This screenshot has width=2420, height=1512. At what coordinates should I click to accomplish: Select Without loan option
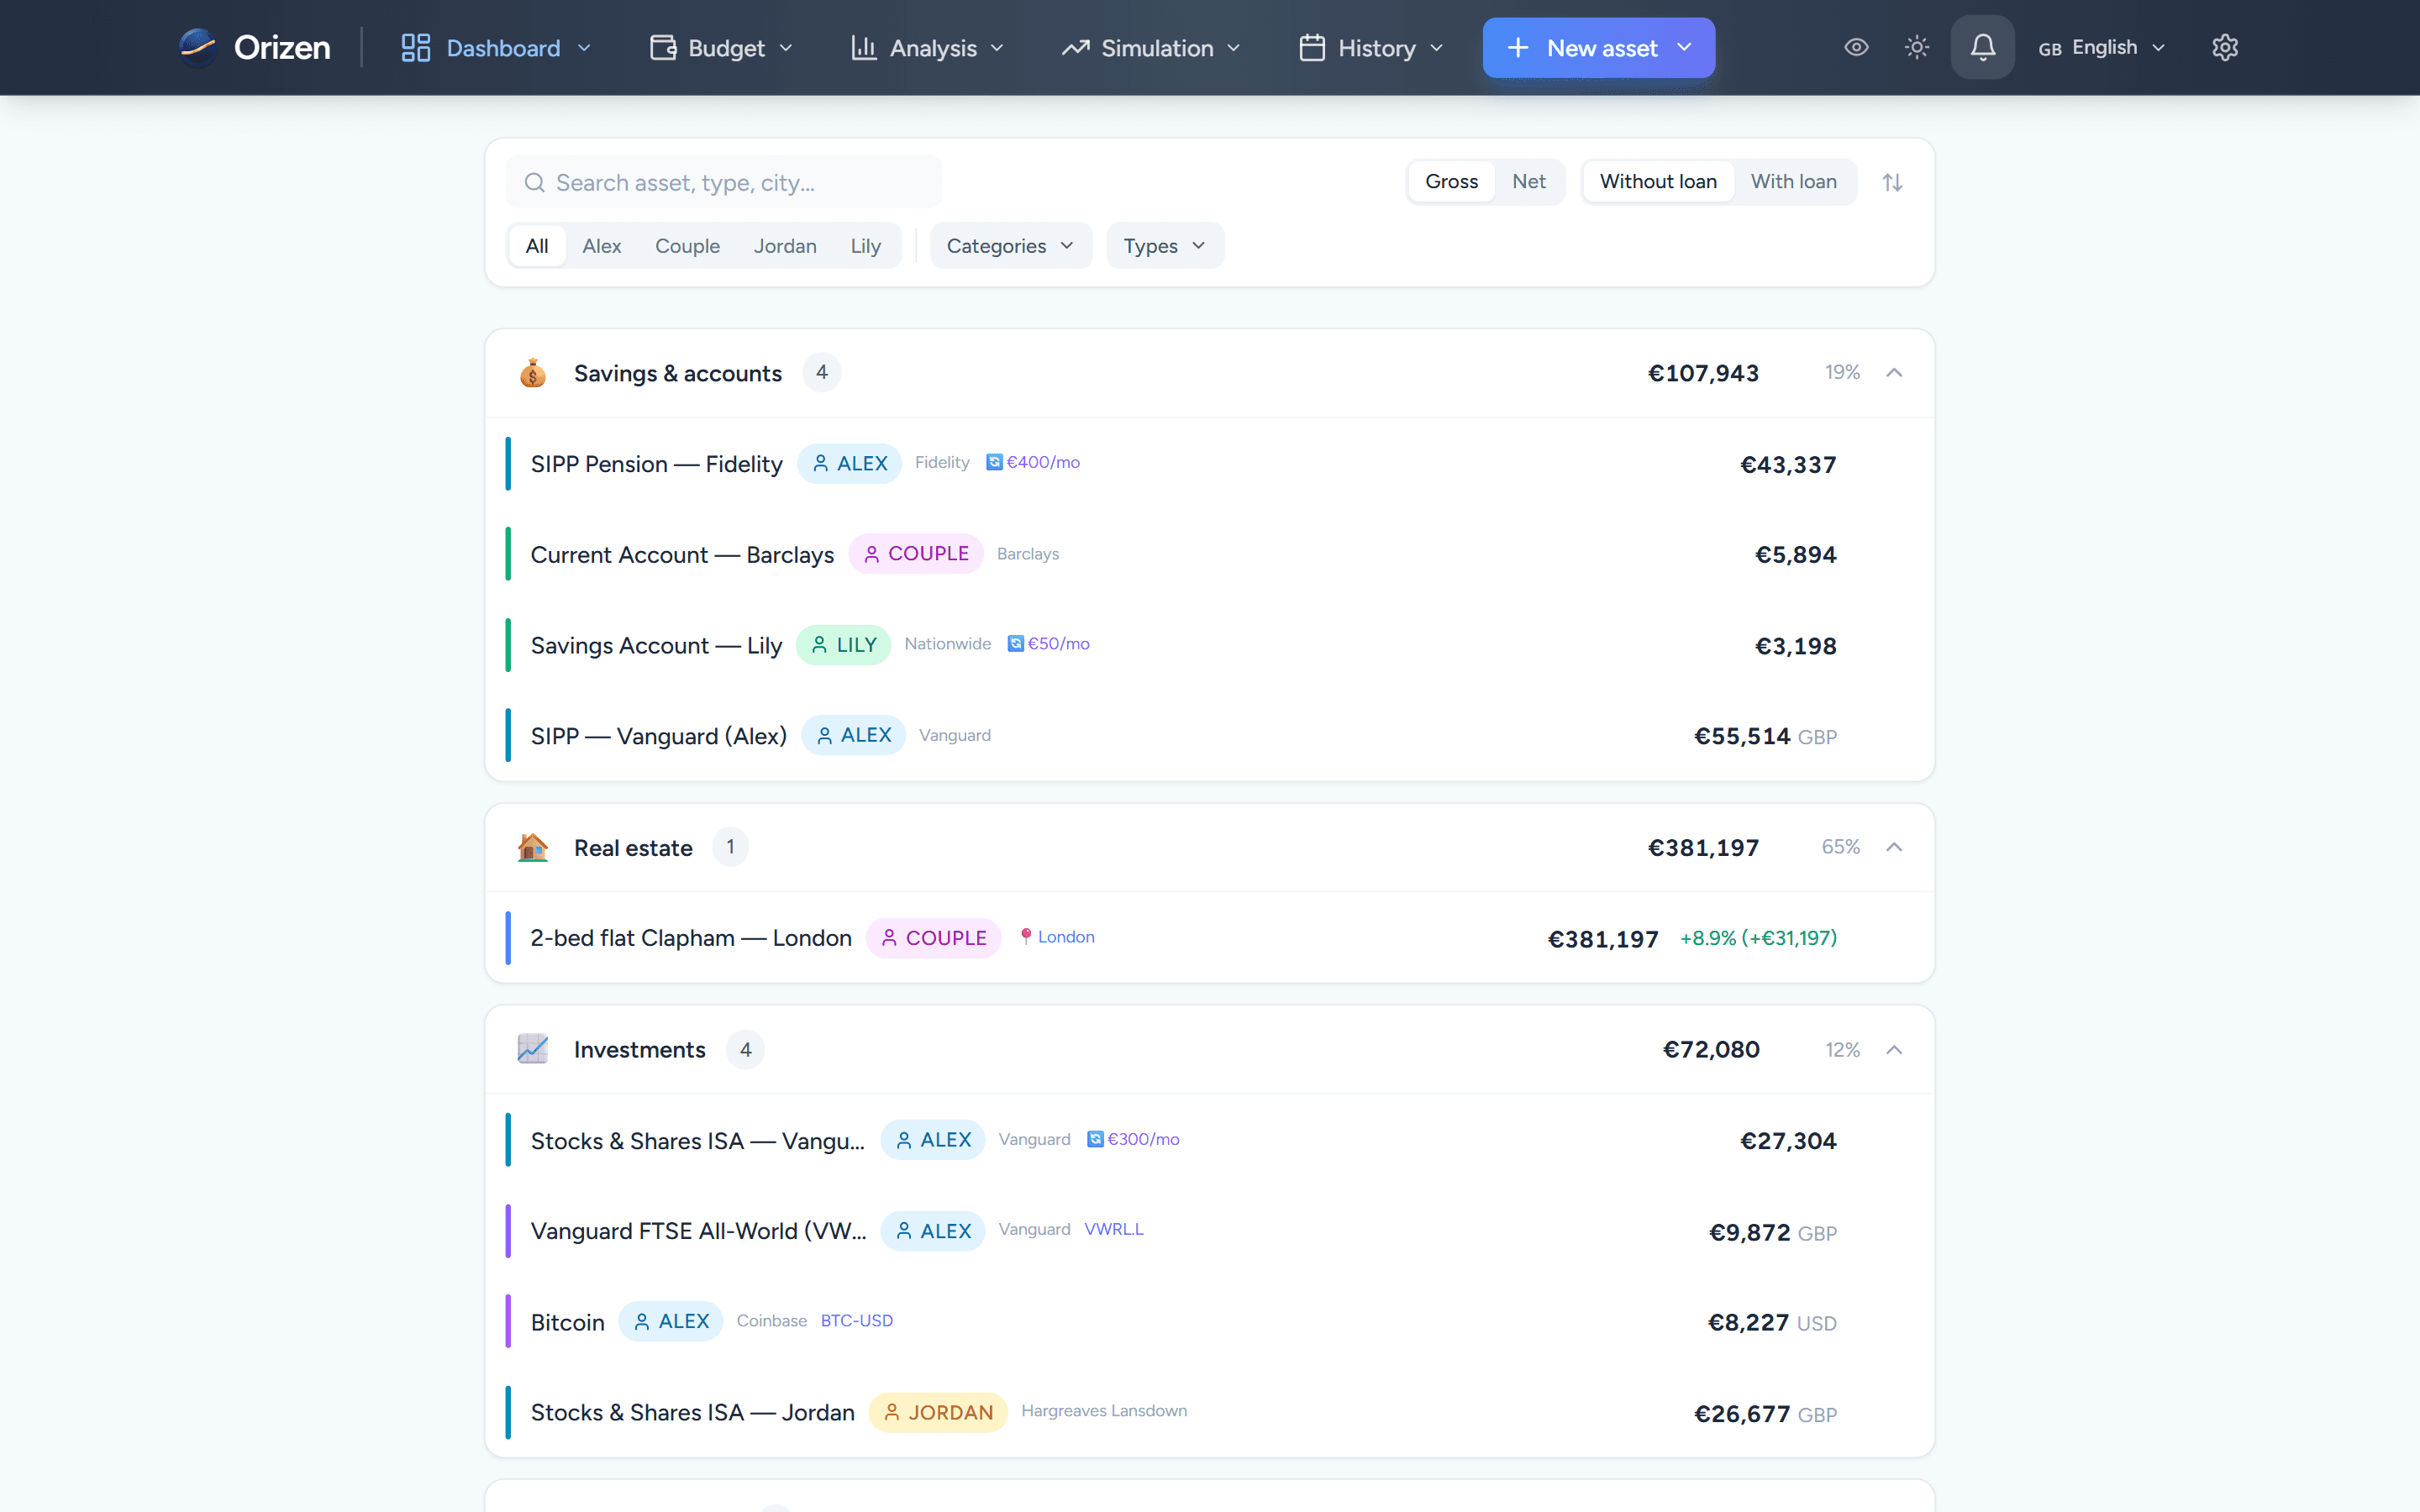[1657, 181]
